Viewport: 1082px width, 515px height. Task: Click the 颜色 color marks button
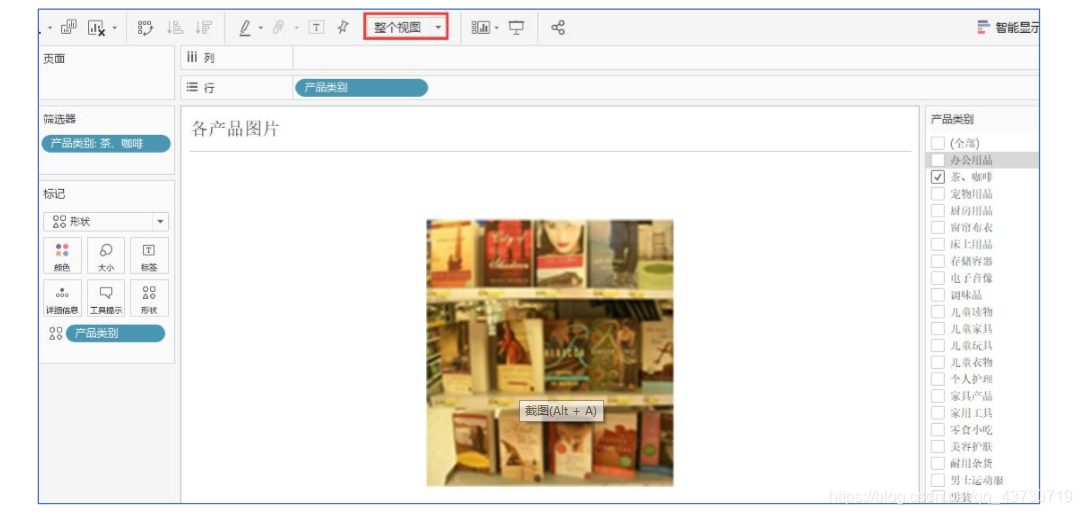coord(62,256)
